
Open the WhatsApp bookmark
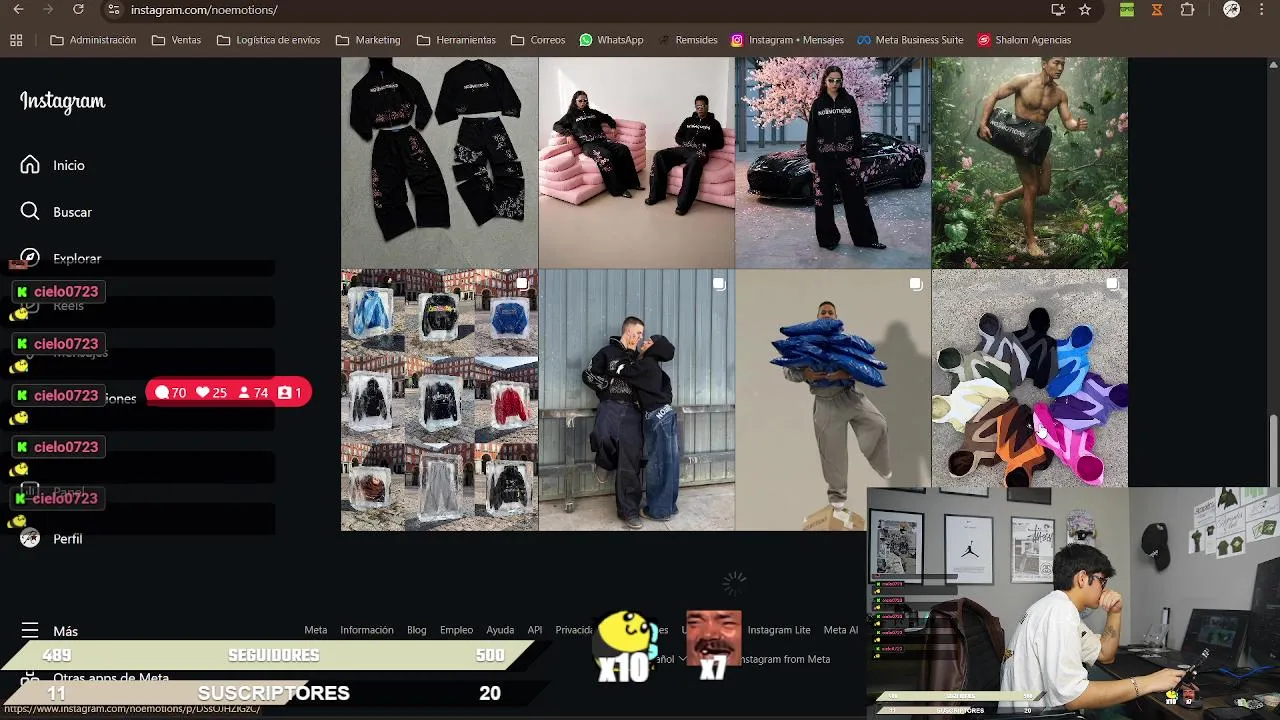pyautogui.click(x=611, y=40)
